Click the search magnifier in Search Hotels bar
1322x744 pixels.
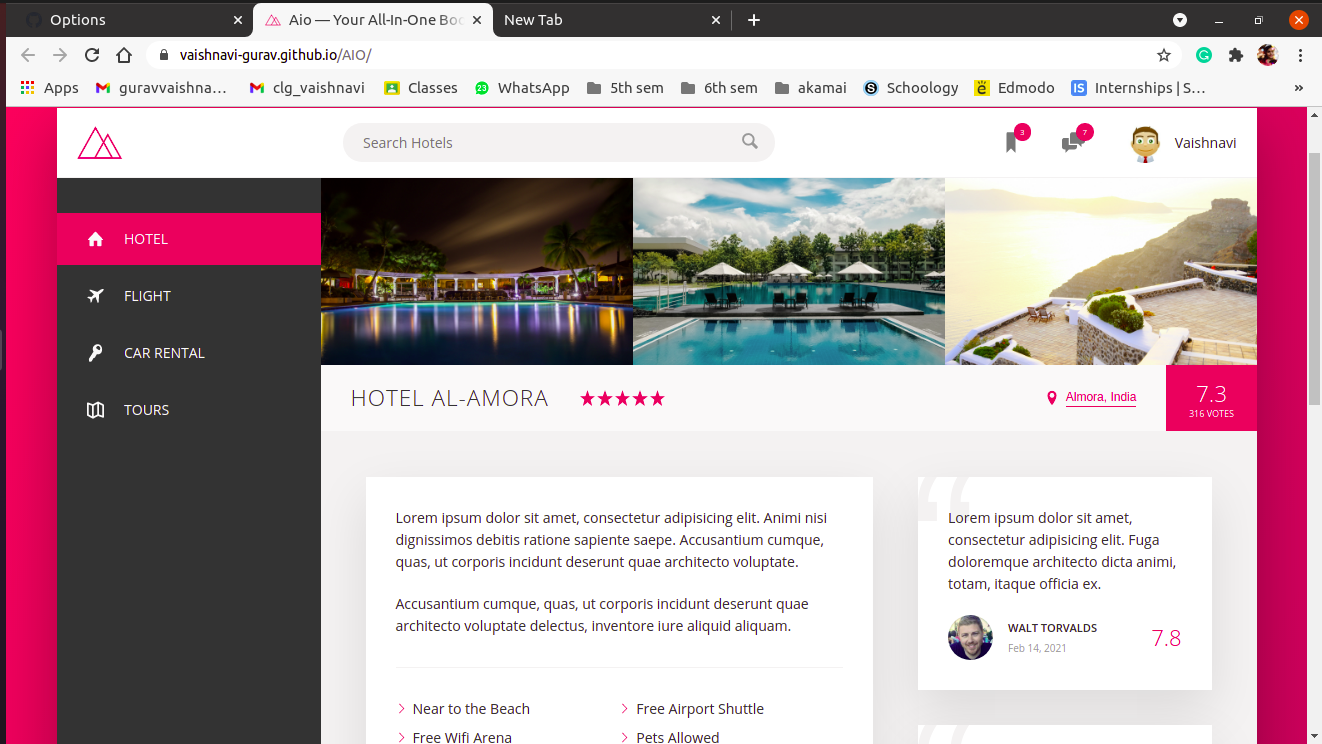pos(749,142)
